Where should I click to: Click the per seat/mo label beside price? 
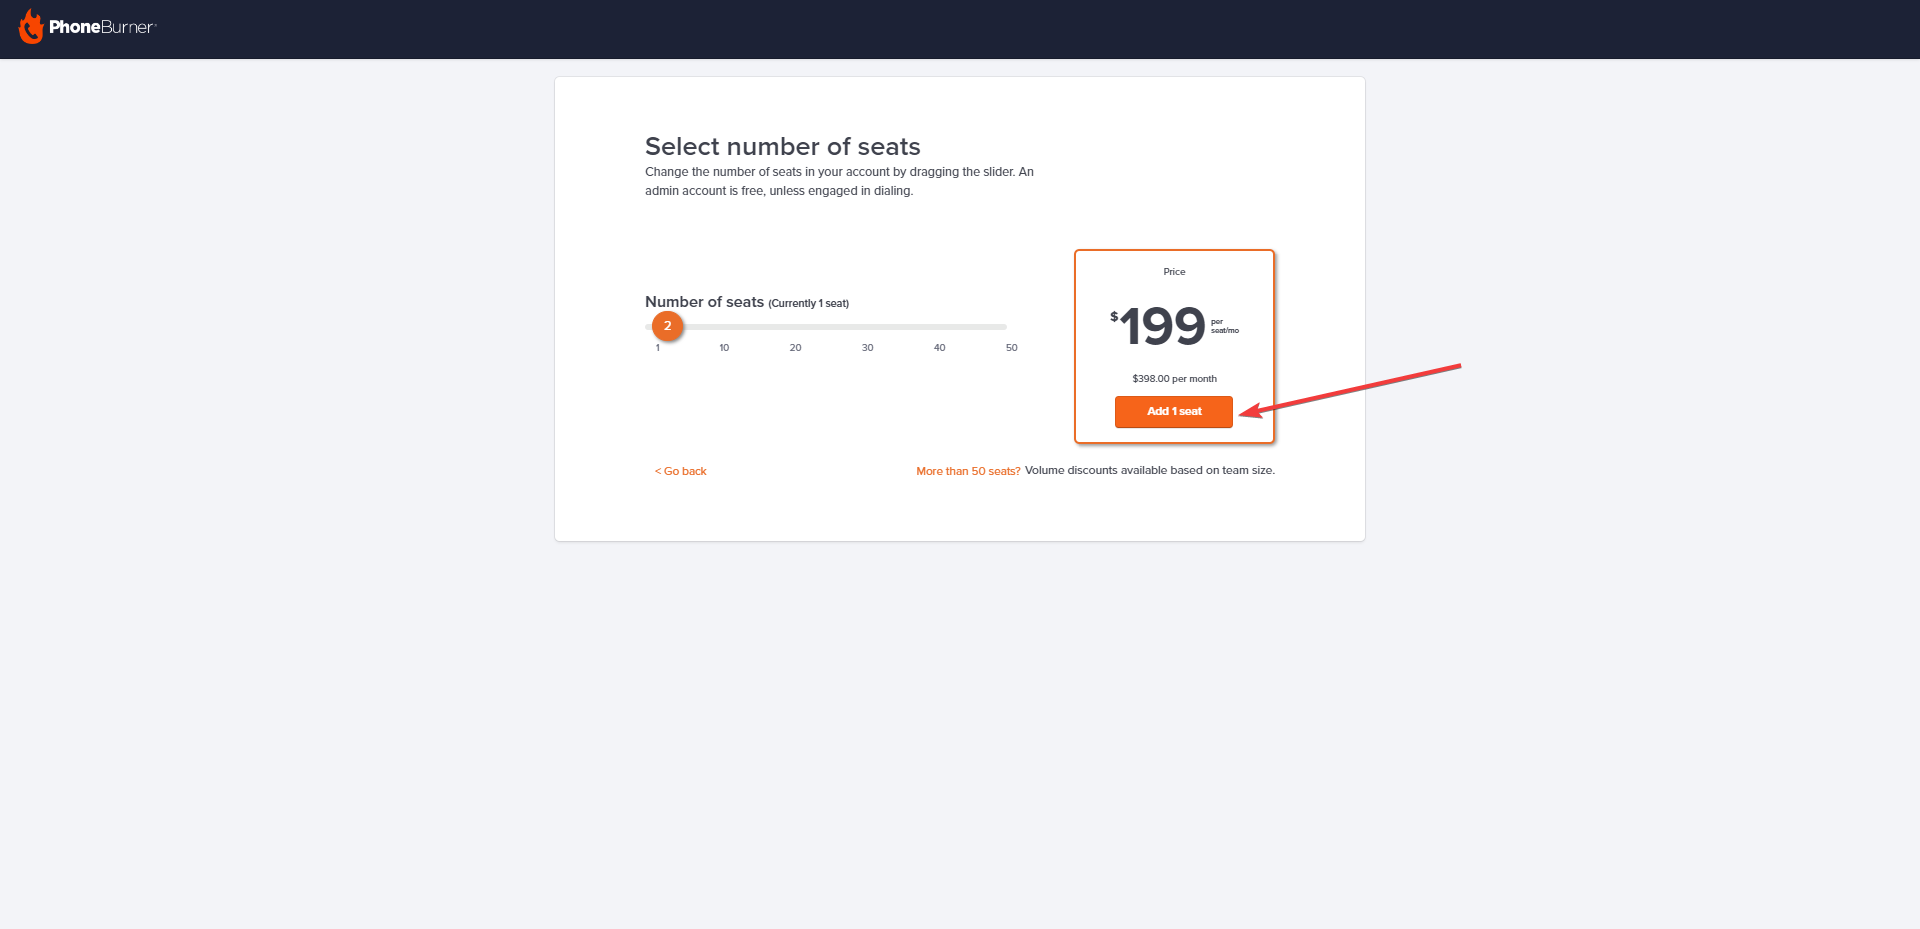tap(1224, 326)
